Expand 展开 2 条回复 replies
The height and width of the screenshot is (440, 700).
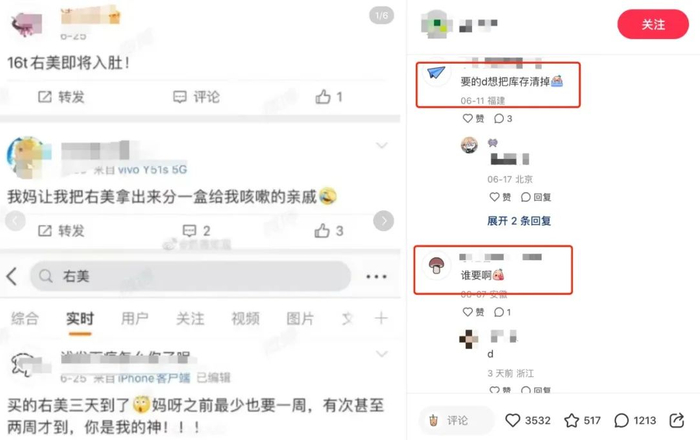pos(519,221)
